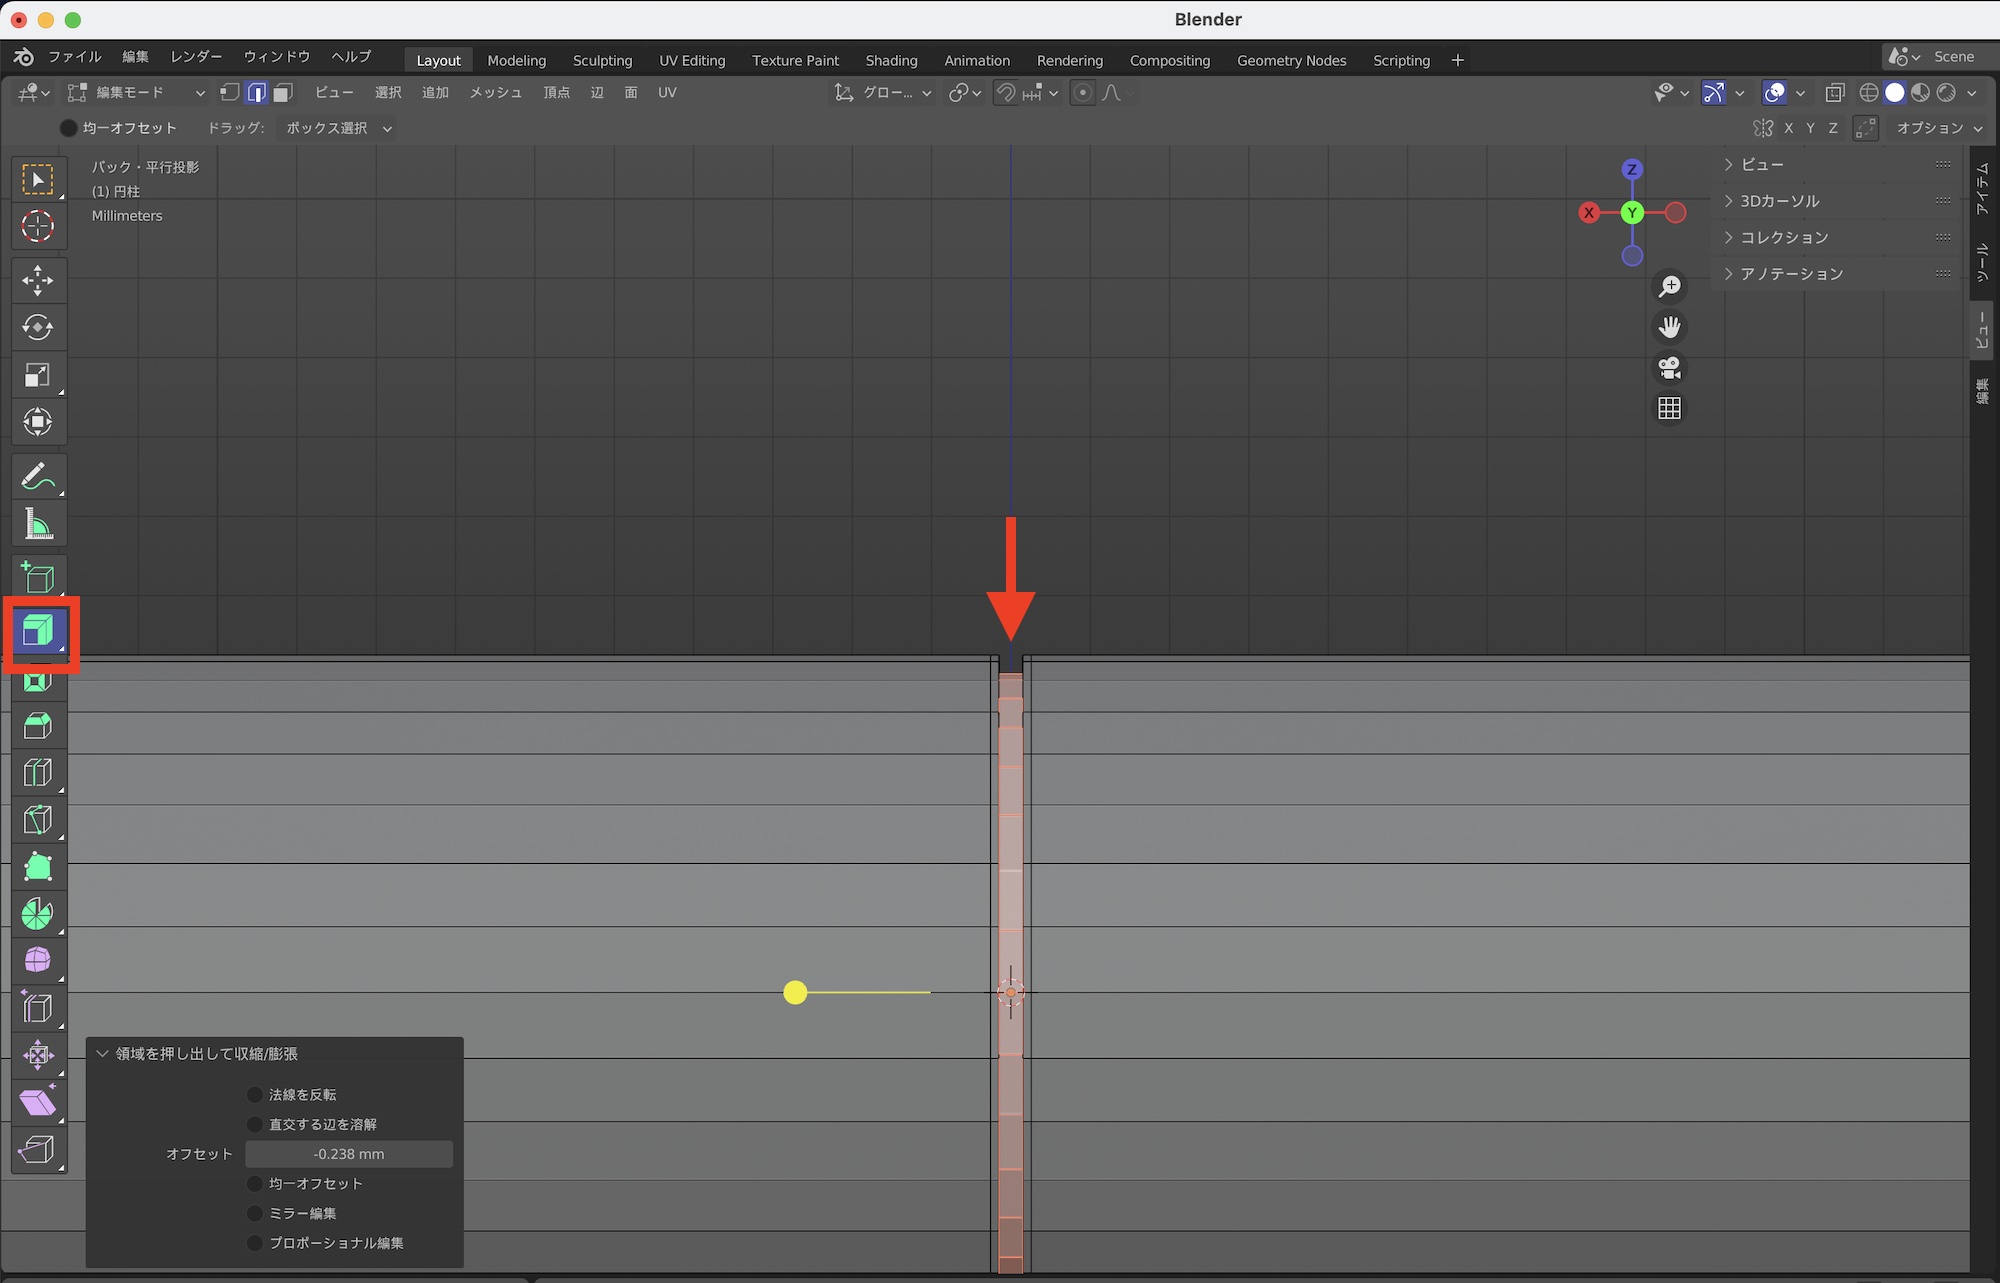The image size is (2000, 1283).
Task: Toggle 均一オフセット in the tool header
Action: pos(69,128)
